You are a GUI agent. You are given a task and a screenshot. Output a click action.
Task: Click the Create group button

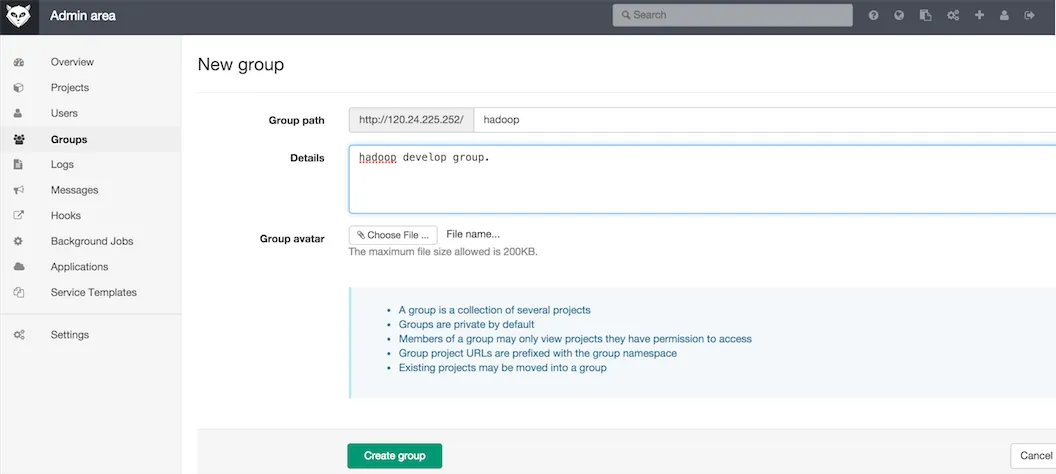394,456
